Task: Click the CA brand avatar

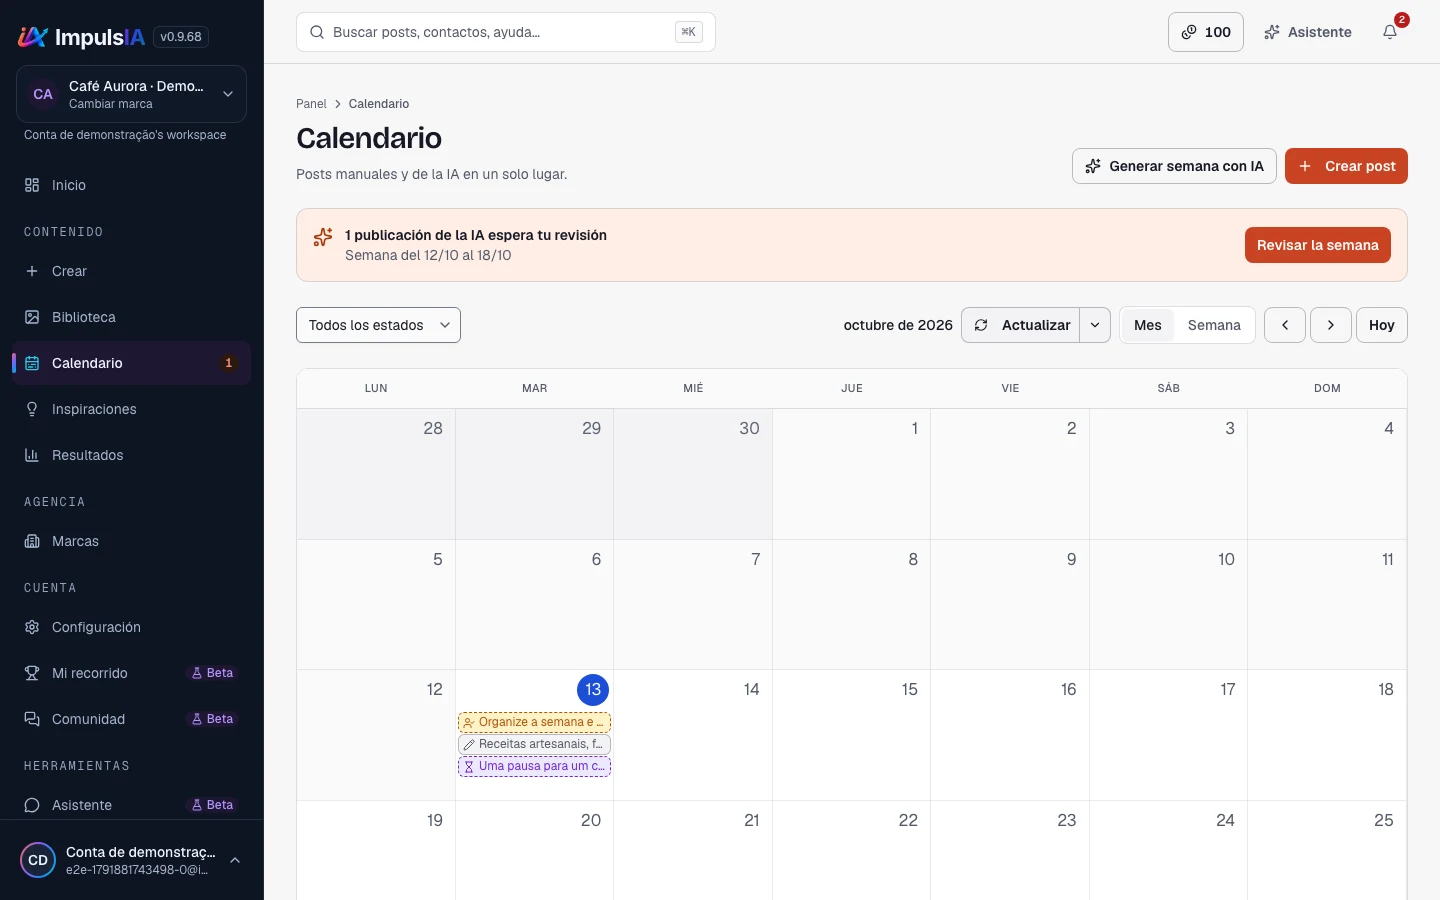Action: pyautogui.click(x=43, y=94)
